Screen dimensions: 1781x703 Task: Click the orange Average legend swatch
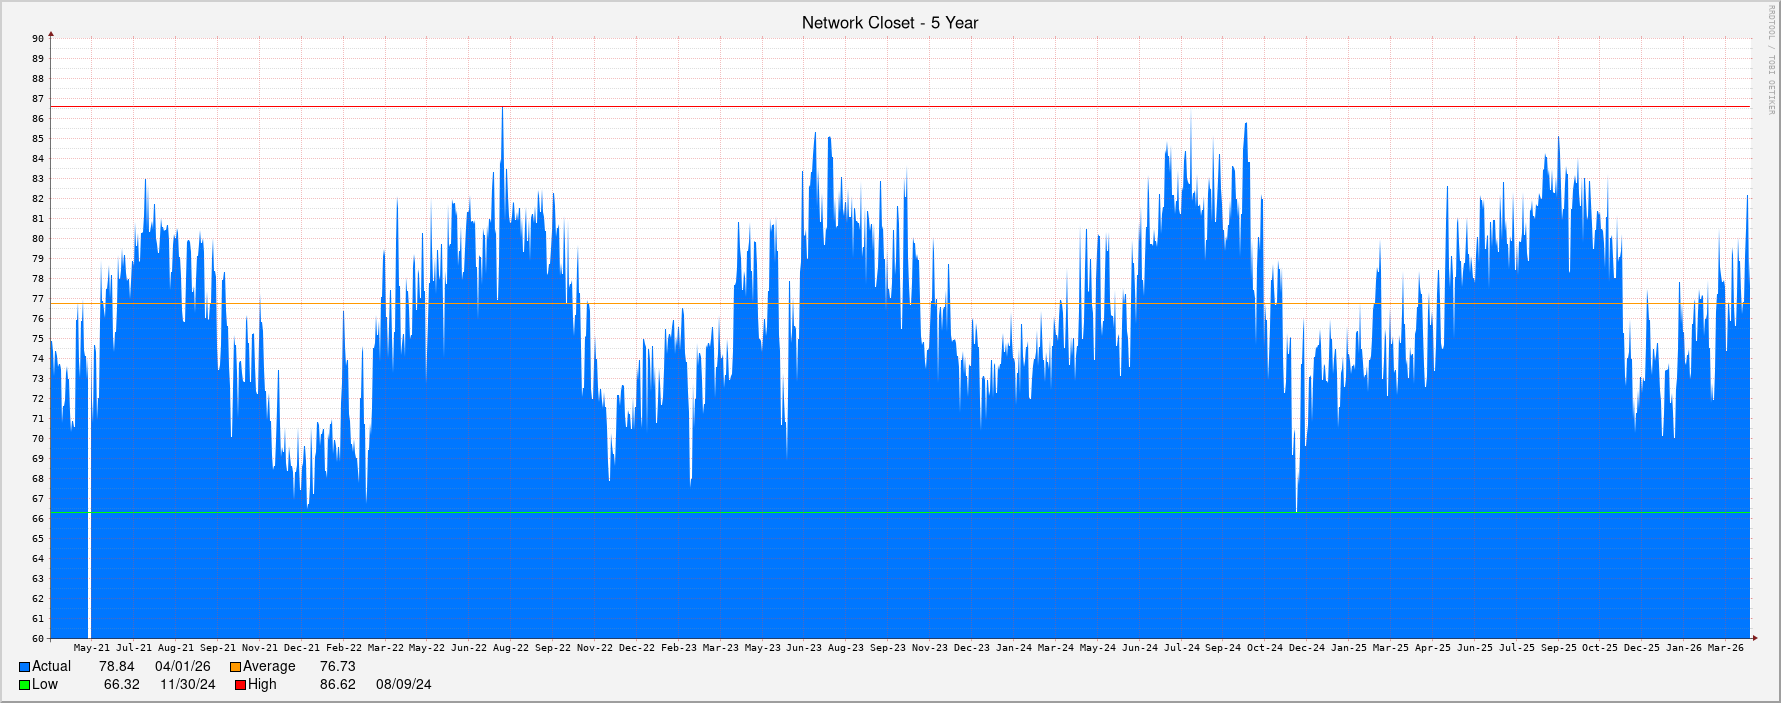point(235,667)
